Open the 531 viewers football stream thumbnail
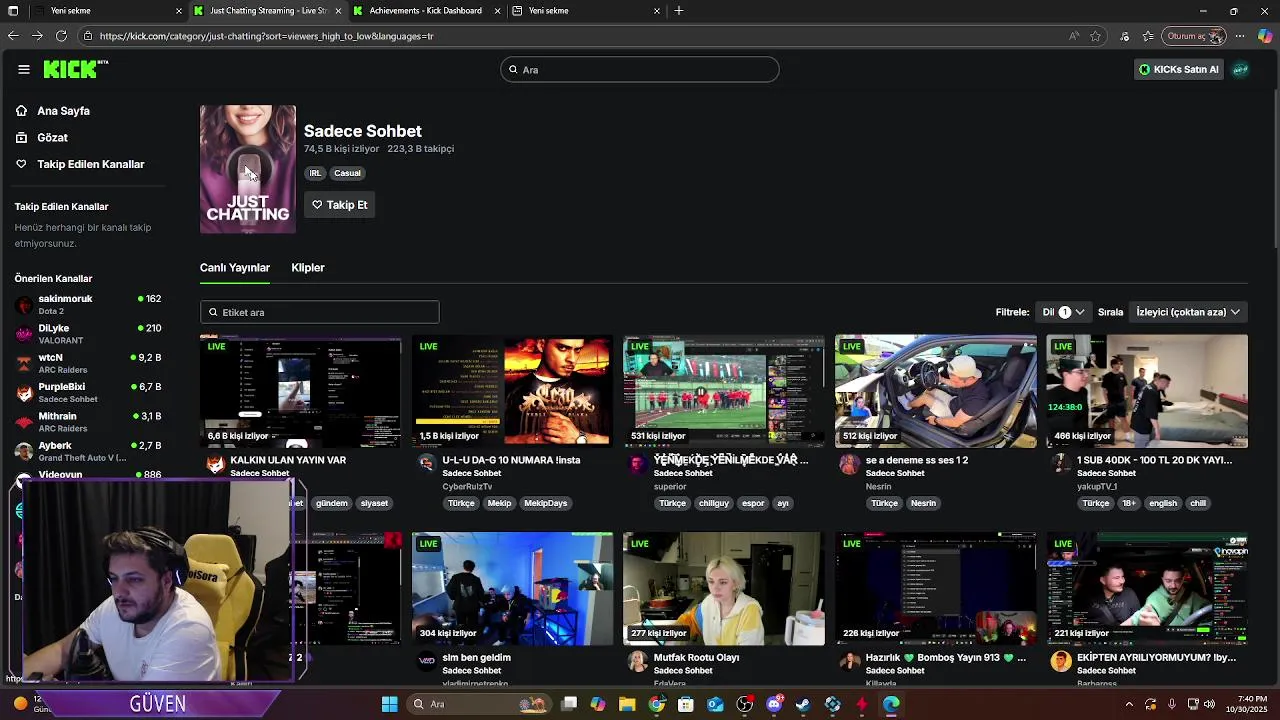The height and width of the screenshot is (720, 1280). click(724, 391)
